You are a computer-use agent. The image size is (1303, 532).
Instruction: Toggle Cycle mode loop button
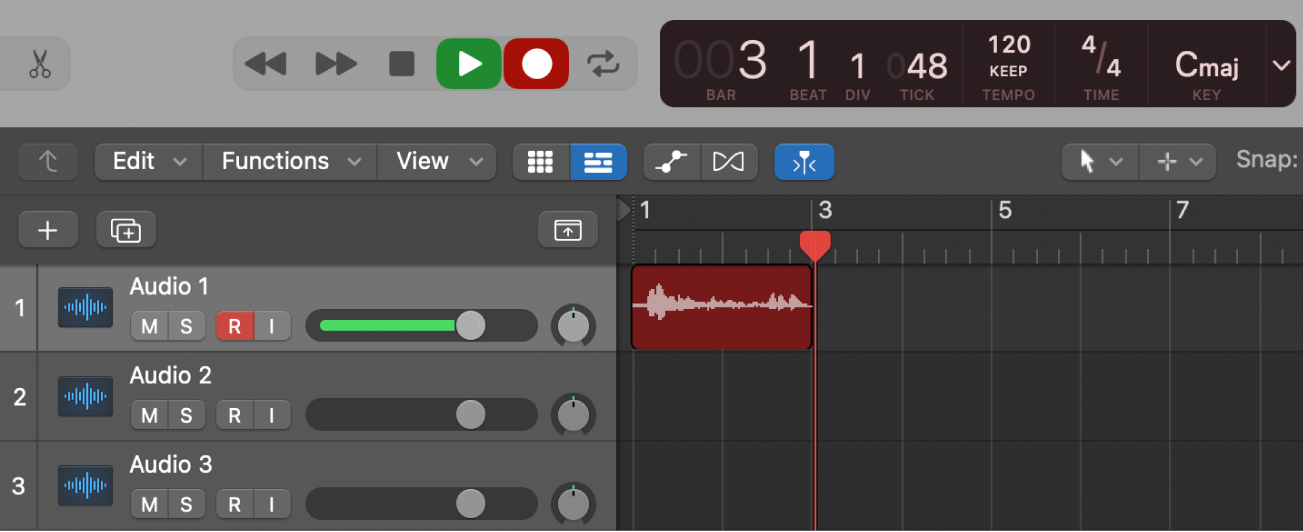[x=603, y=64]
